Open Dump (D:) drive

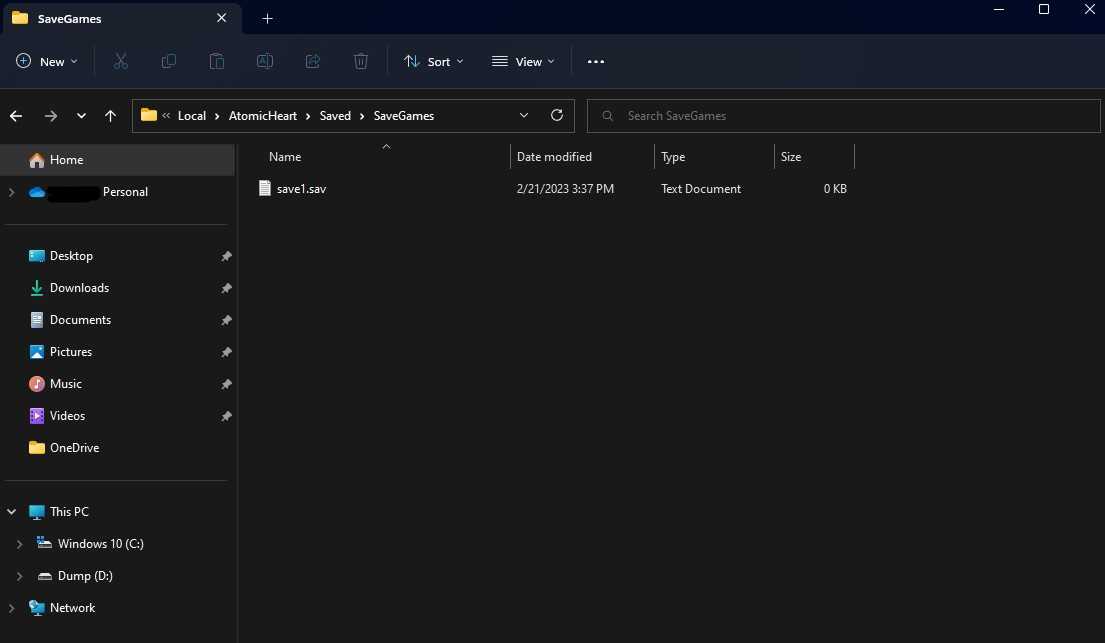click(85, 576)
